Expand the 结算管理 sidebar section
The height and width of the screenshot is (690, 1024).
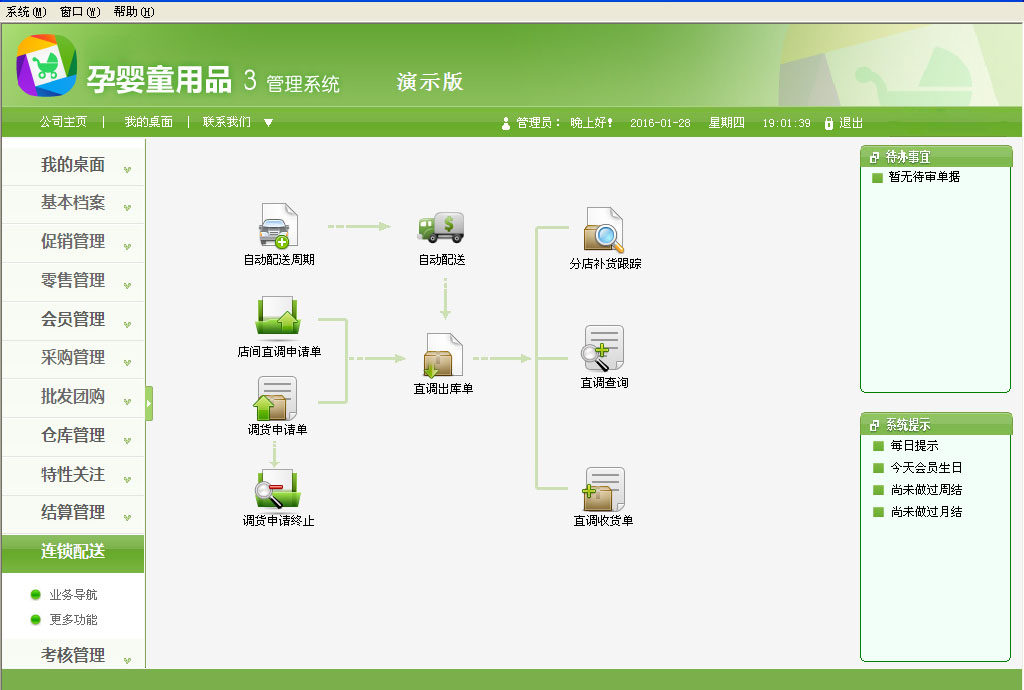73,512
